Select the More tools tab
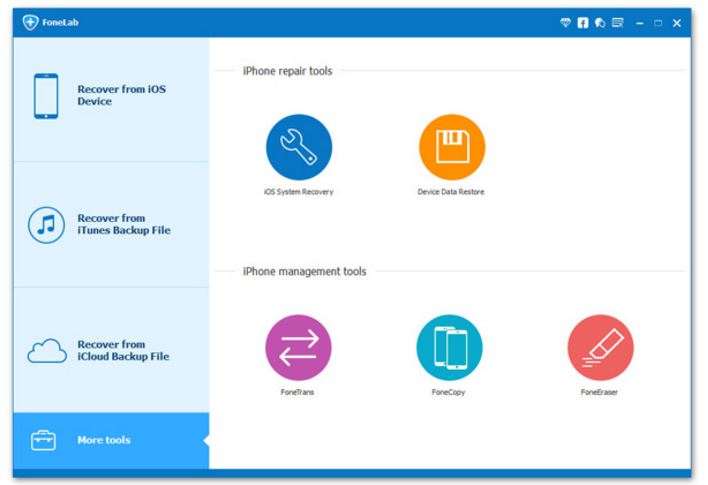Viewport: 708px width, 485px height. [x=111, y=441]
